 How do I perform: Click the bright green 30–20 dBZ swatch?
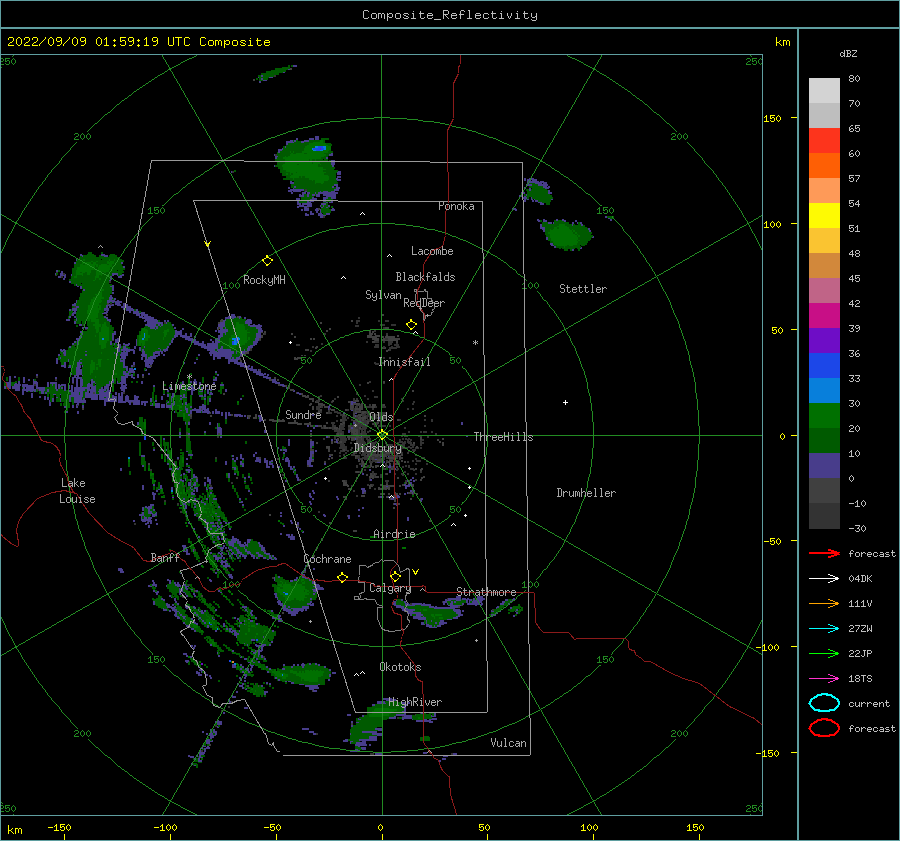coord(824,416)
